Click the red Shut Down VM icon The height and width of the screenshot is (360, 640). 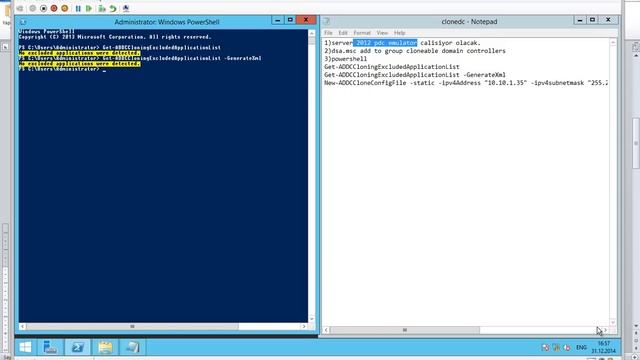click(54, 8)
